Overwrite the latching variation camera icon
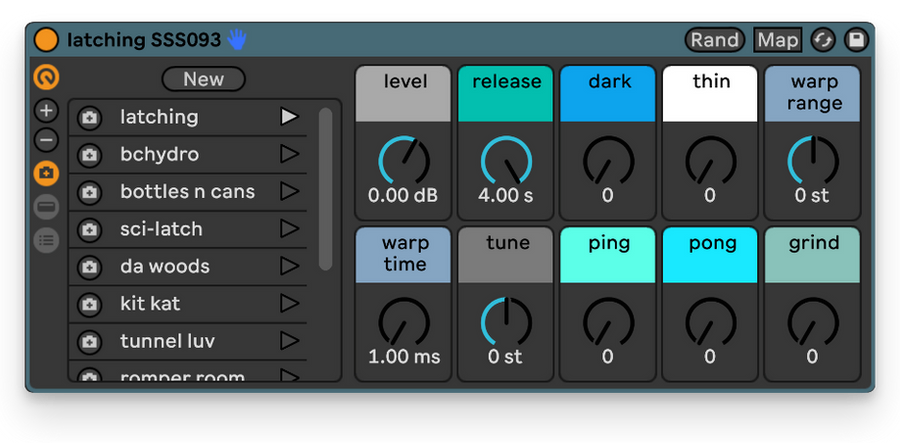The height and width of the screenshot is (443, 900). tap(89, 118)
